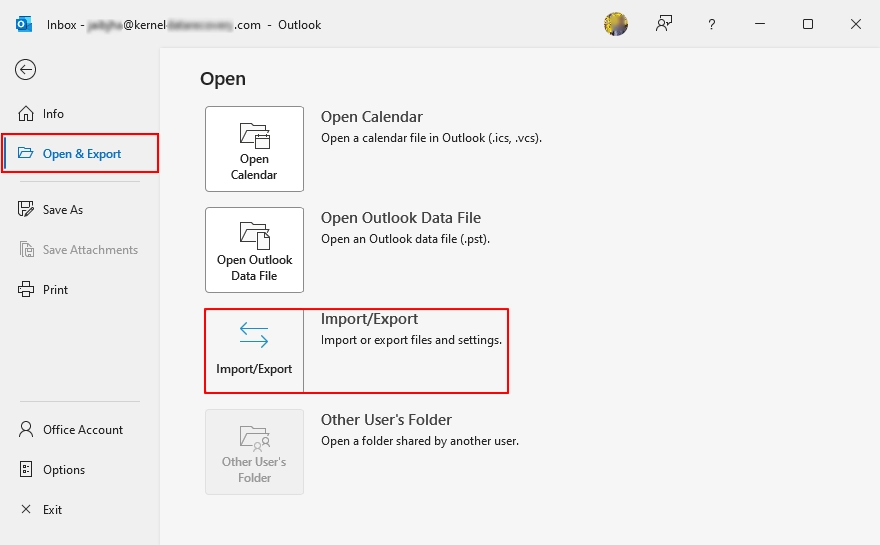The width and height of the screenshot is (880, 545).
Task: Click the Other User's Folder tile
Action: coord(254,452)
